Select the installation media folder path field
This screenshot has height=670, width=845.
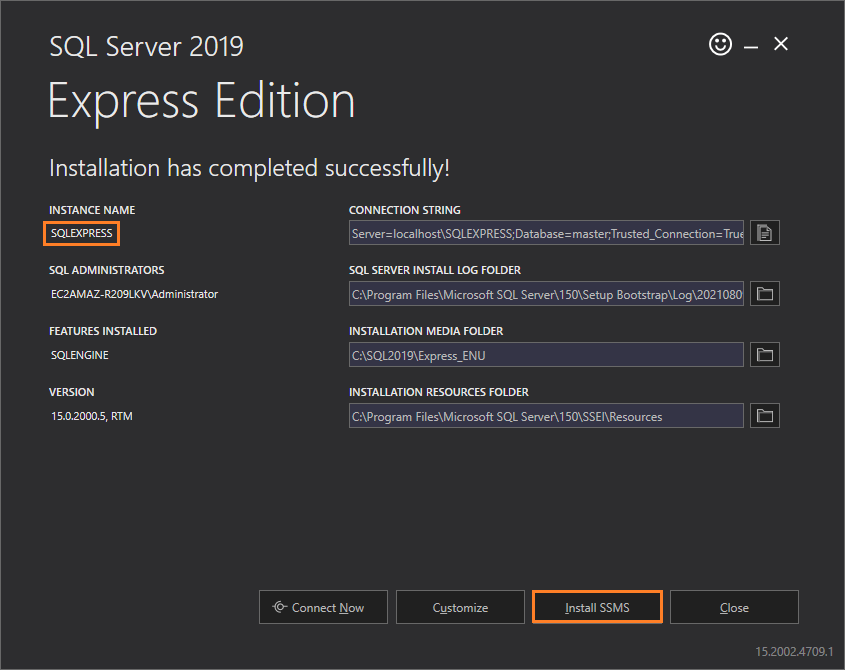[x=545, y=354]
